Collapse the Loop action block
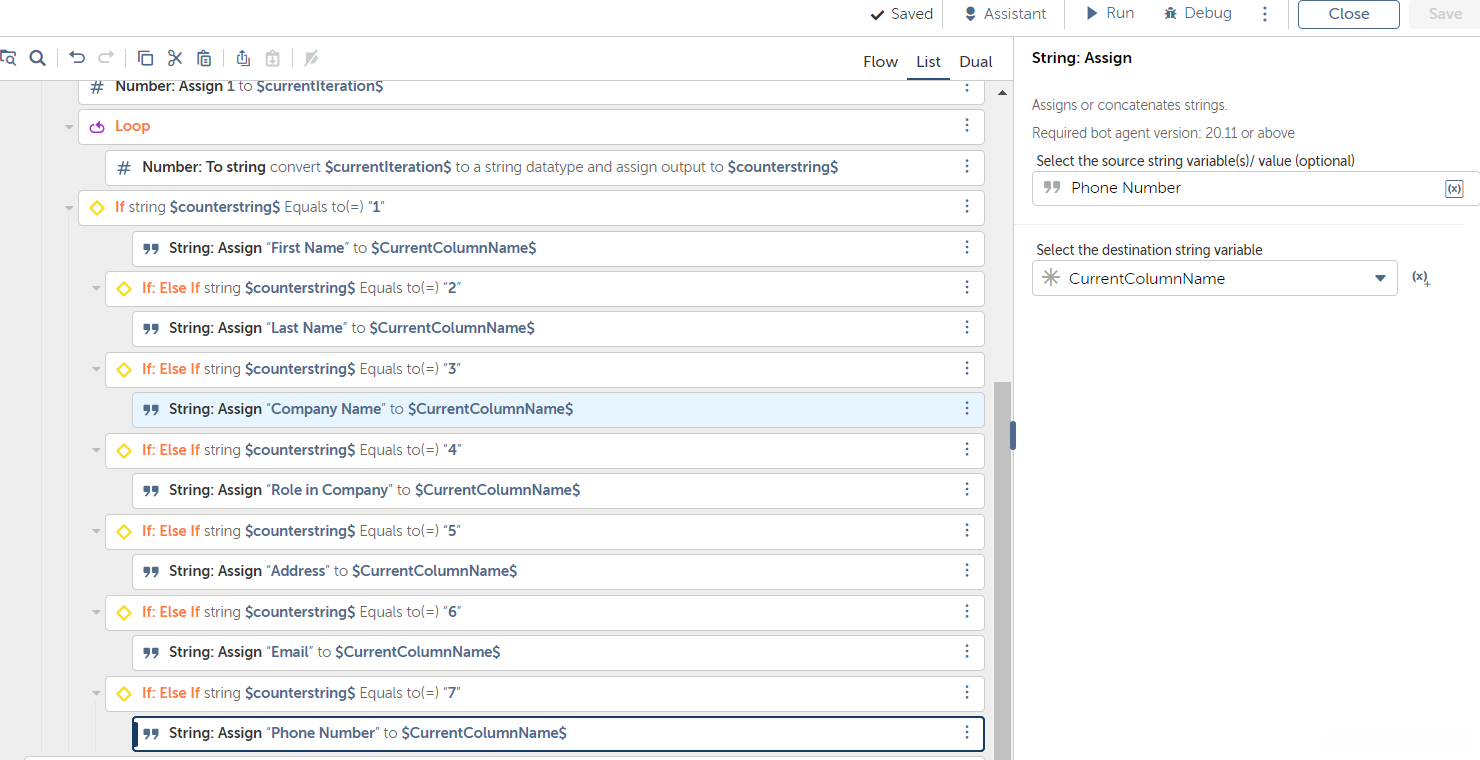The width and height of the screenshot is (1480, 760). click(69, 127)
